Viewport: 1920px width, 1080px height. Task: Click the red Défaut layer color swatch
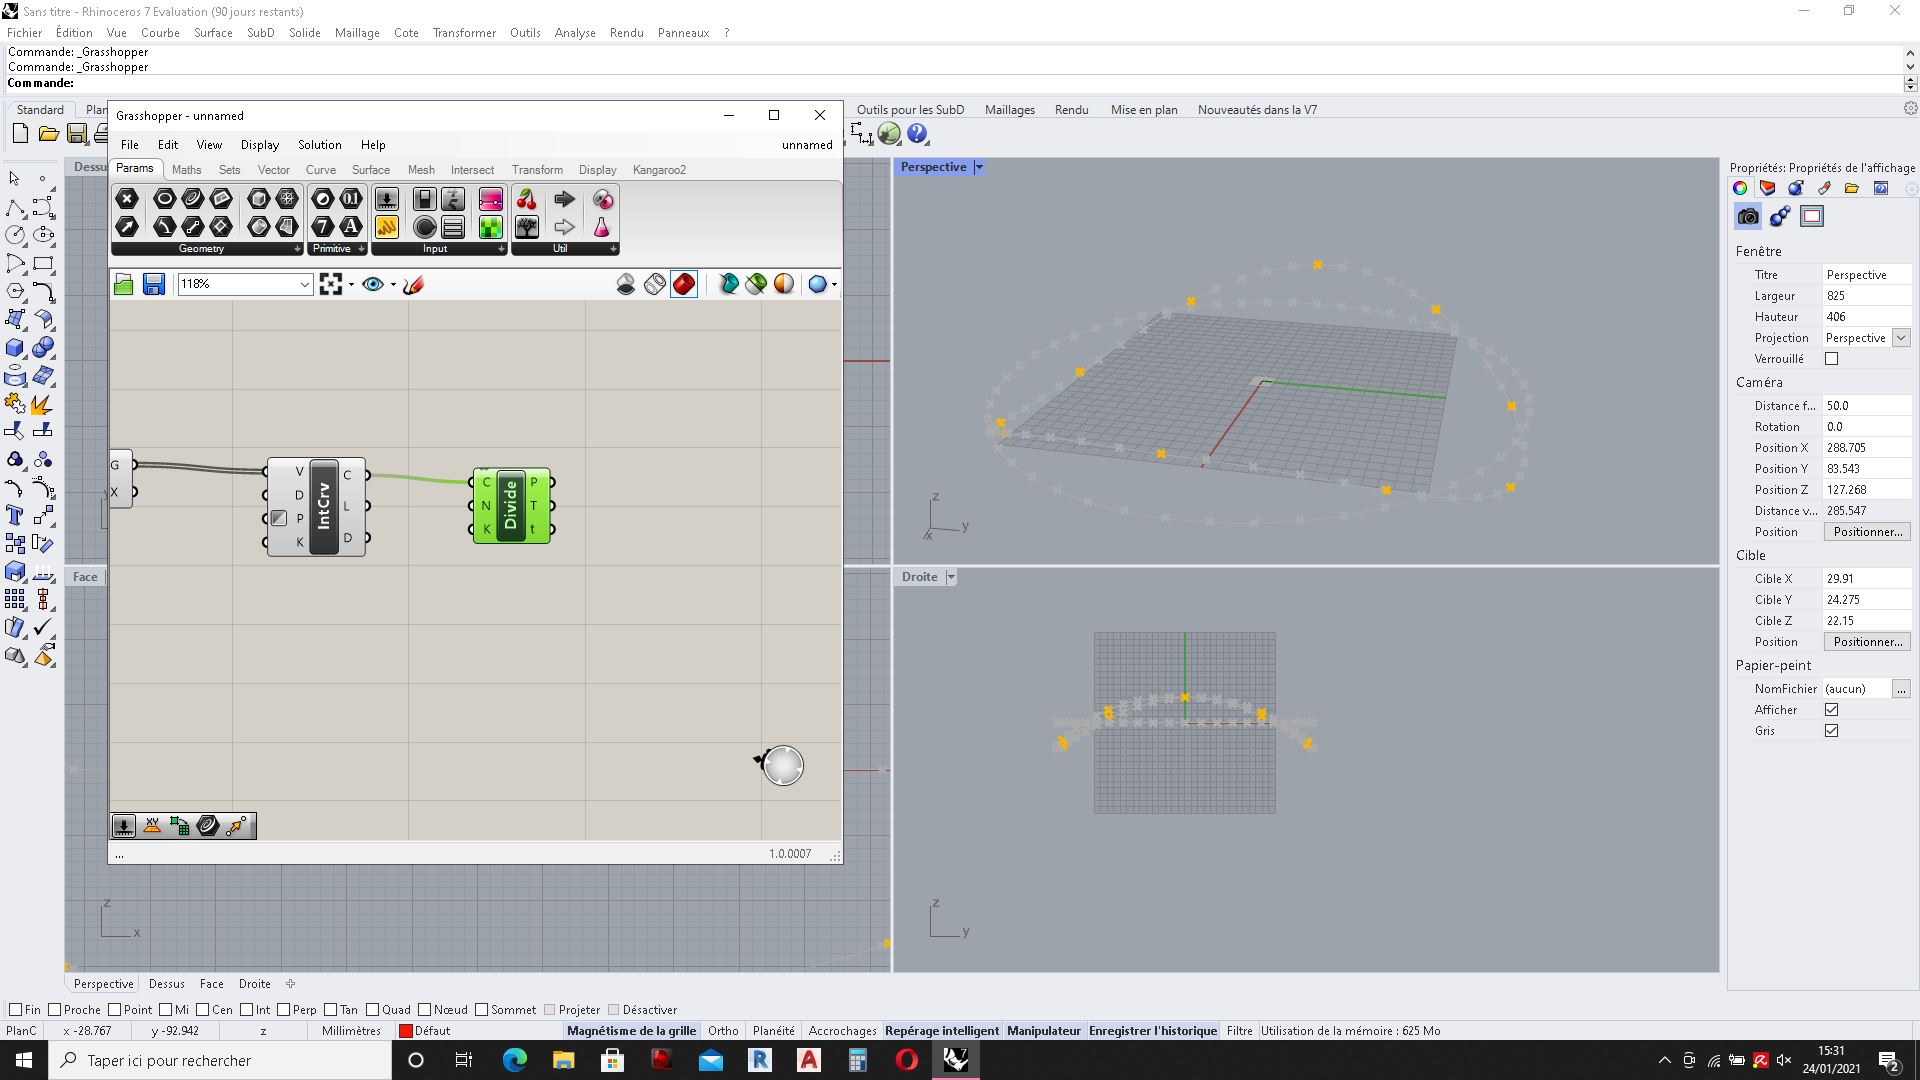[x=405, y=1031]
